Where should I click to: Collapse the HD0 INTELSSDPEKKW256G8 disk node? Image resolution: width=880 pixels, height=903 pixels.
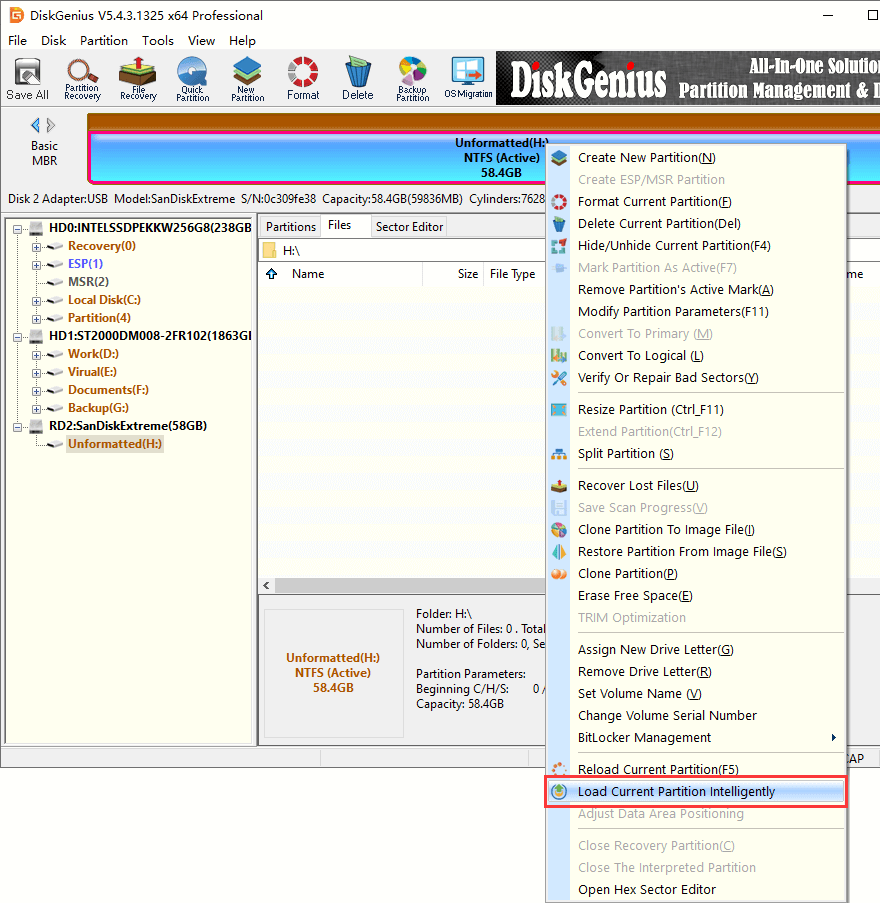[x=19, y=228]
